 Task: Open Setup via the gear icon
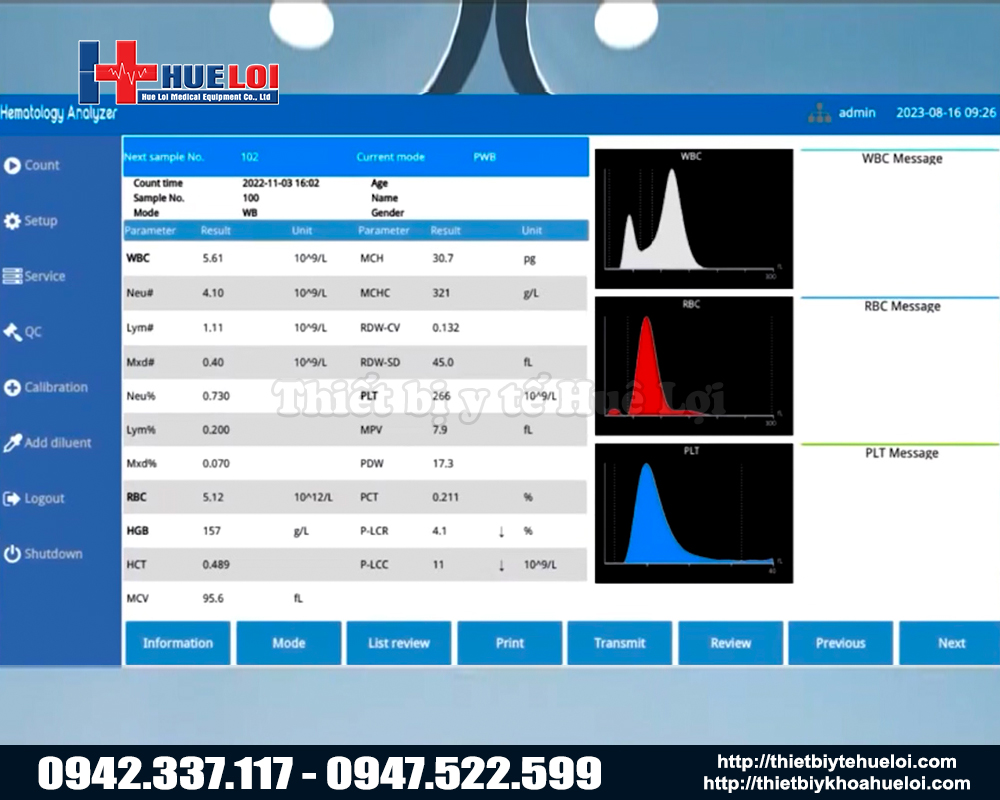pyautogui.click(x=12, y=221)
